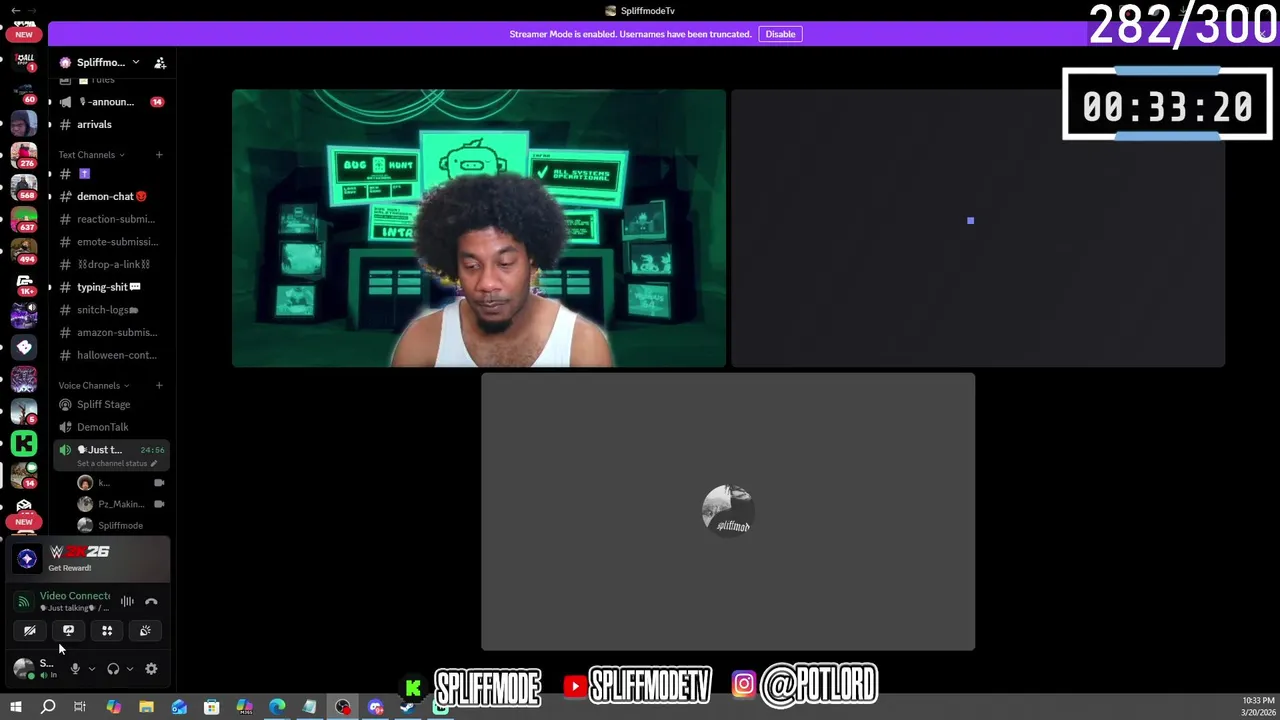Image resolution: width=1280 pixels, height=720 pixels.
Task: Open Windows Start menu
Action: click(15, 708)
